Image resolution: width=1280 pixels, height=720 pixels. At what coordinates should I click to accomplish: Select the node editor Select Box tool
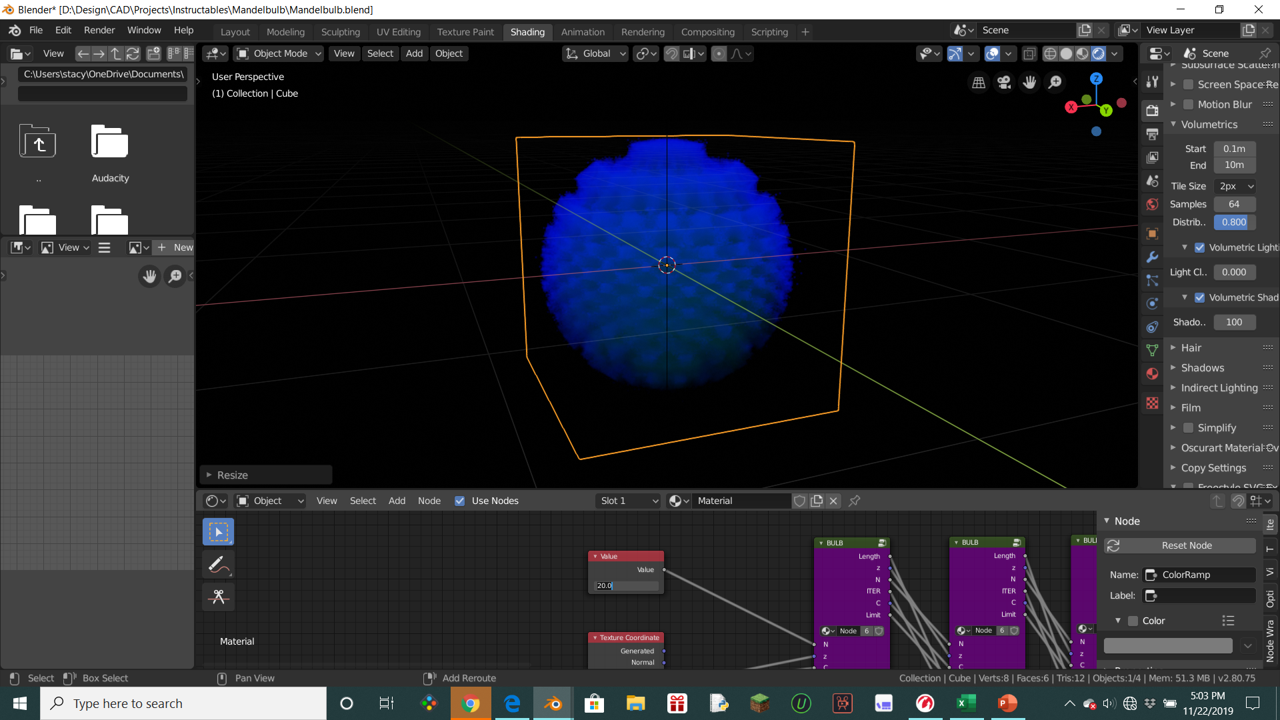point(219,532)
